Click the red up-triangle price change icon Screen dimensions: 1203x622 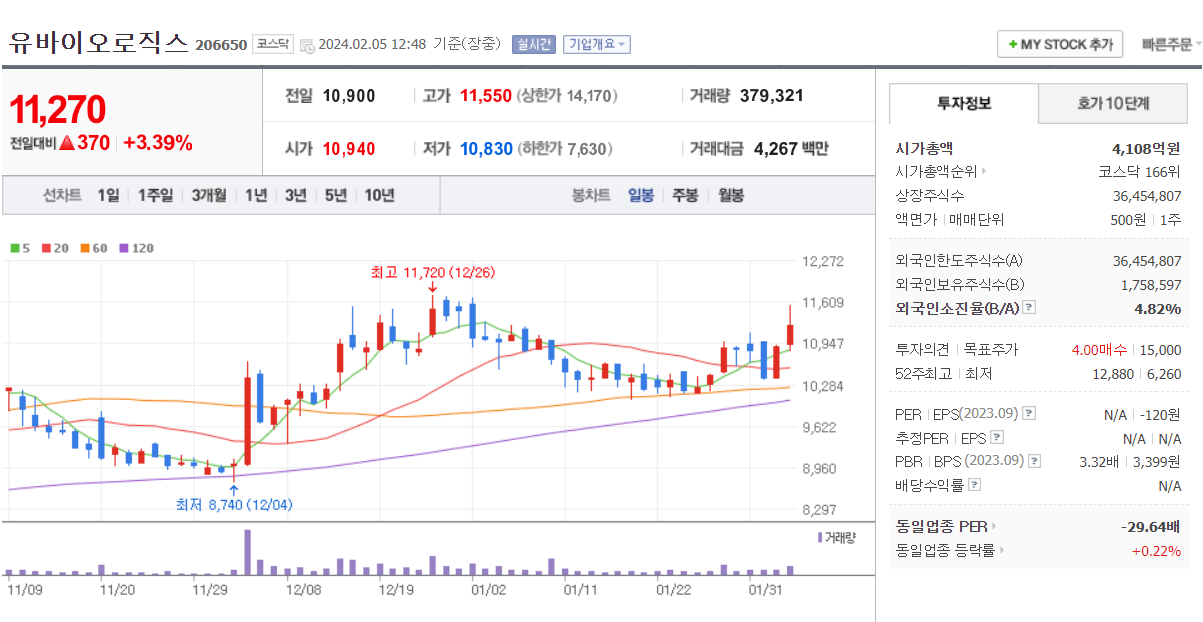point(67,143)
